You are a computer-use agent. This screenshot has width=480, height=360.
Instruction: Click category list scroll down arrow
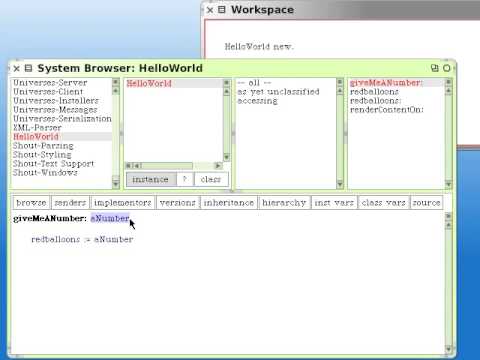click(x=116, y=184)
